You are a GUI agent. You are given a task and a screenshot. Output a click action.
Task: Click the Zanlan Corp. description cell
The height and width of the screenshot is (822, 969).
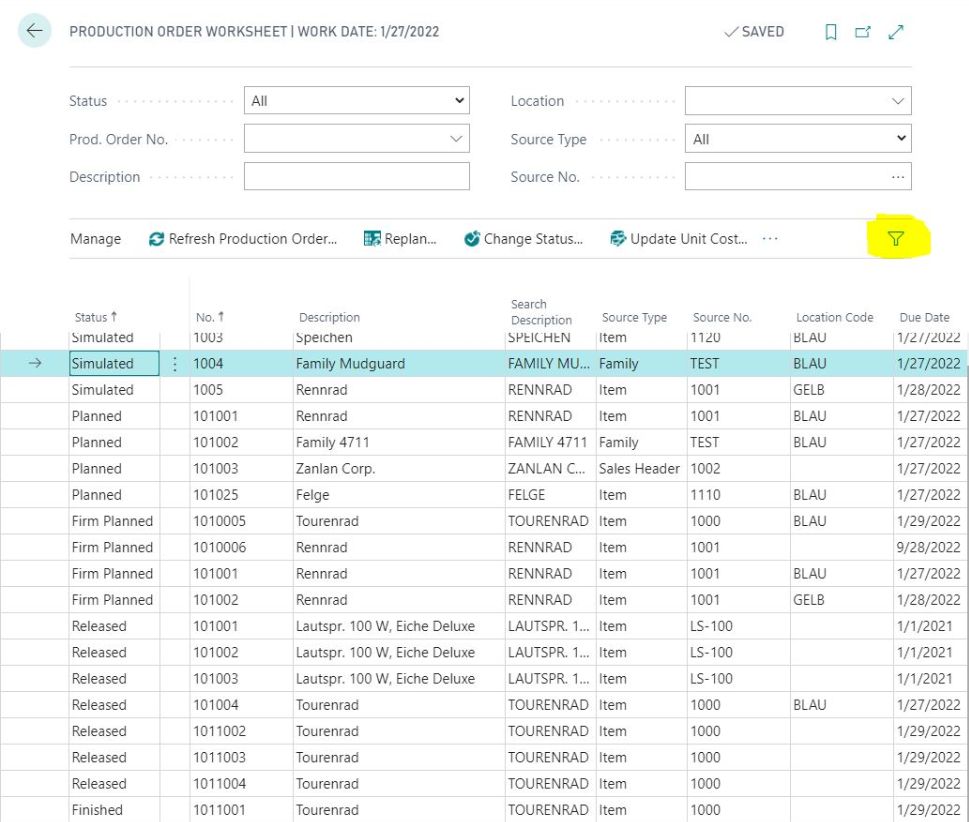click(x=399, y=468)
